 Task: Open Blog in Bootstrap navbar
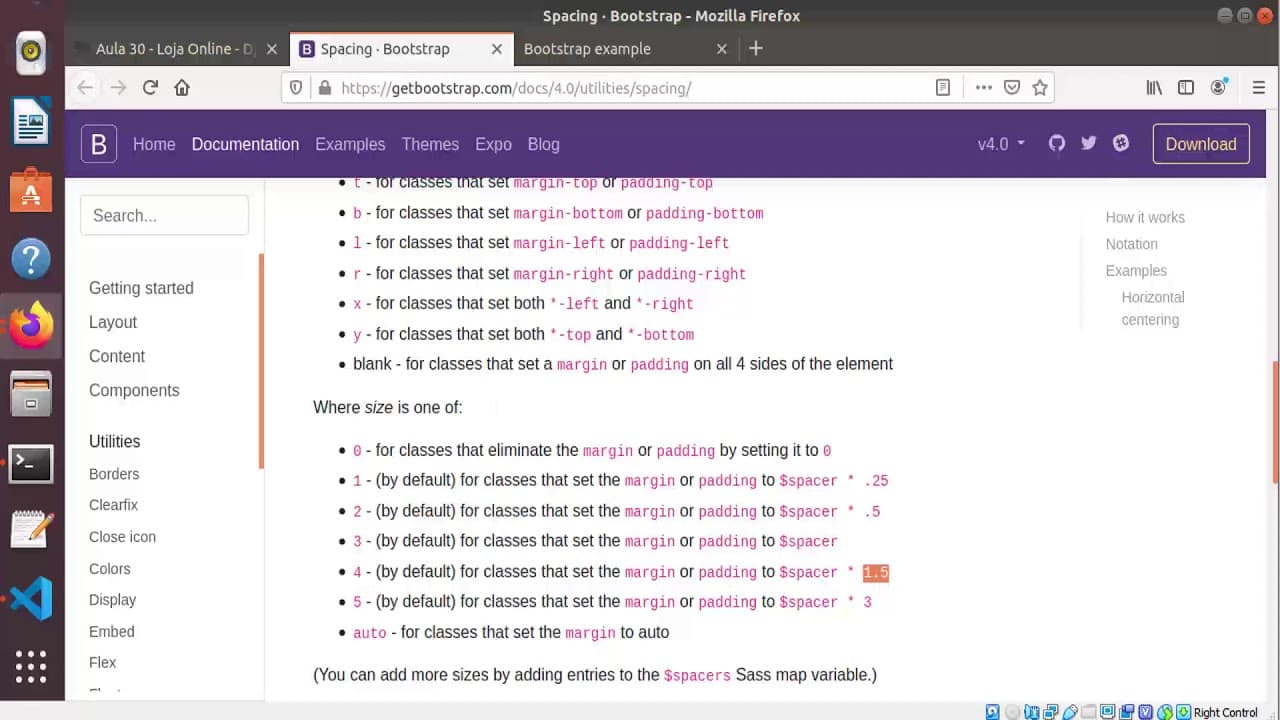pyautogui.click(x=544, y=144)
